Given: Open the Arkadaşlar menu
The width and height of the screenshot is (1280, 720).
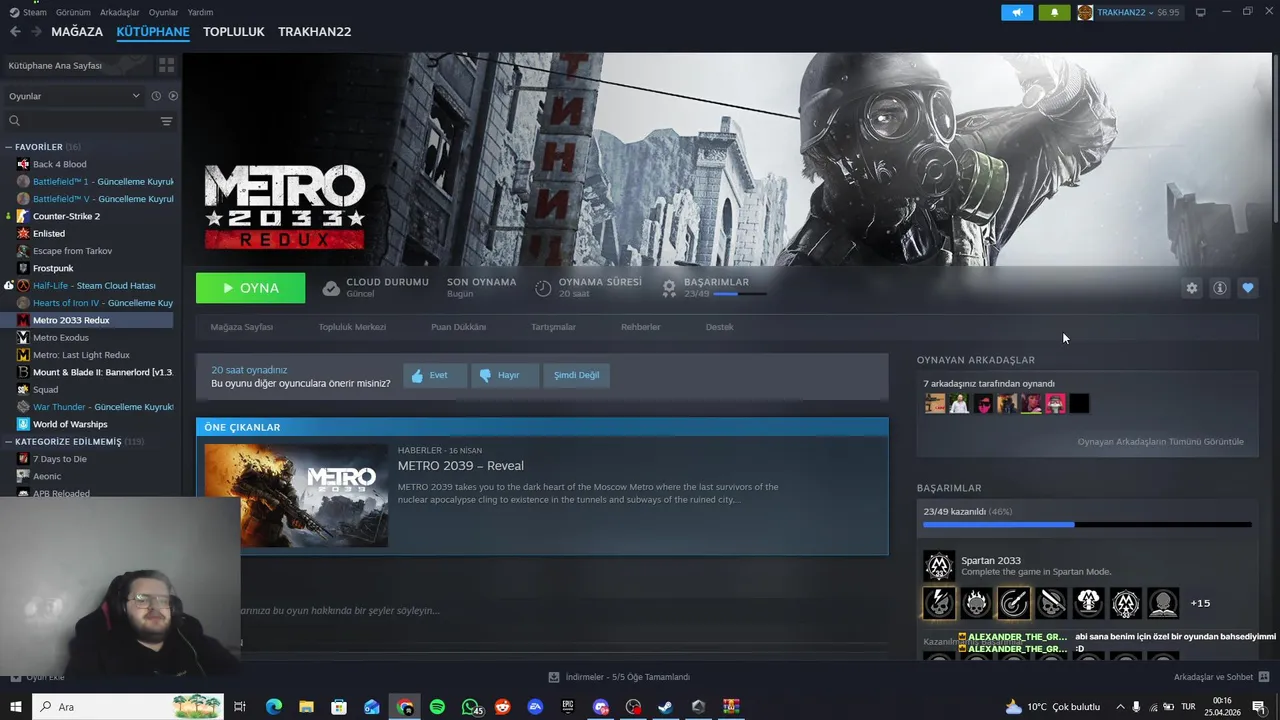Looking at the screenshot, I should pos(120,12).
